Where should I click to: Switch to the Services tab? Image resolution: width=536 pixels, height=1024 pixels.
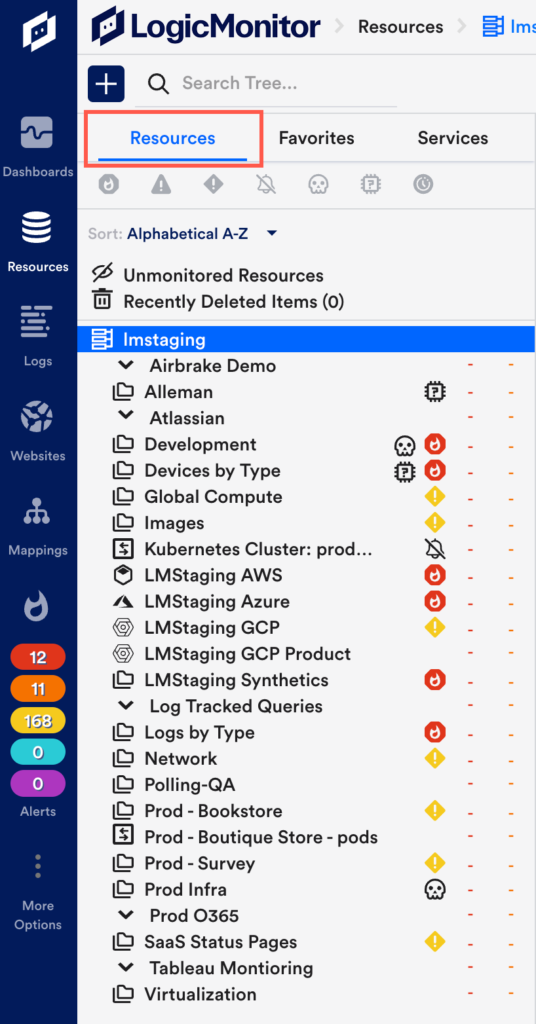[x=452, y=138]
